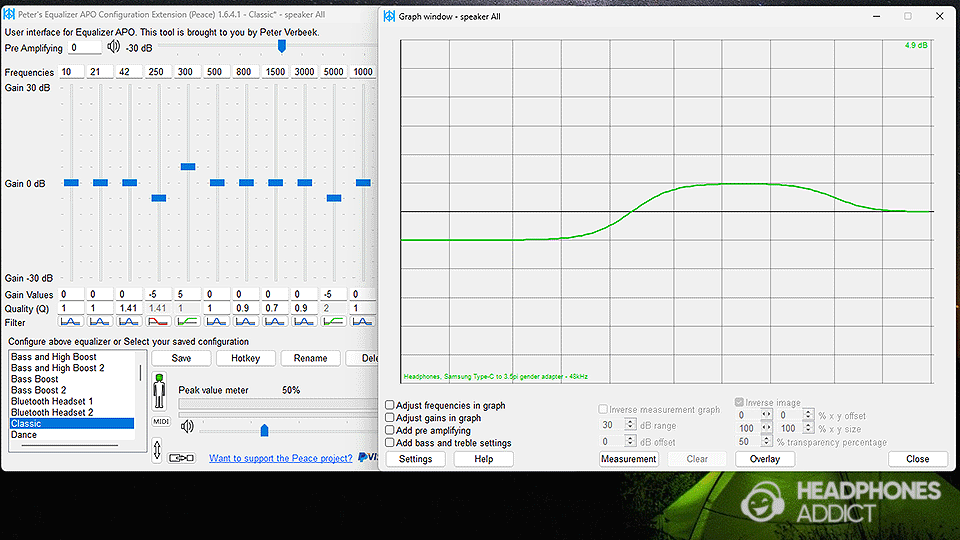Change the red shelf filter icon under 250 Hz

point(158,322)
